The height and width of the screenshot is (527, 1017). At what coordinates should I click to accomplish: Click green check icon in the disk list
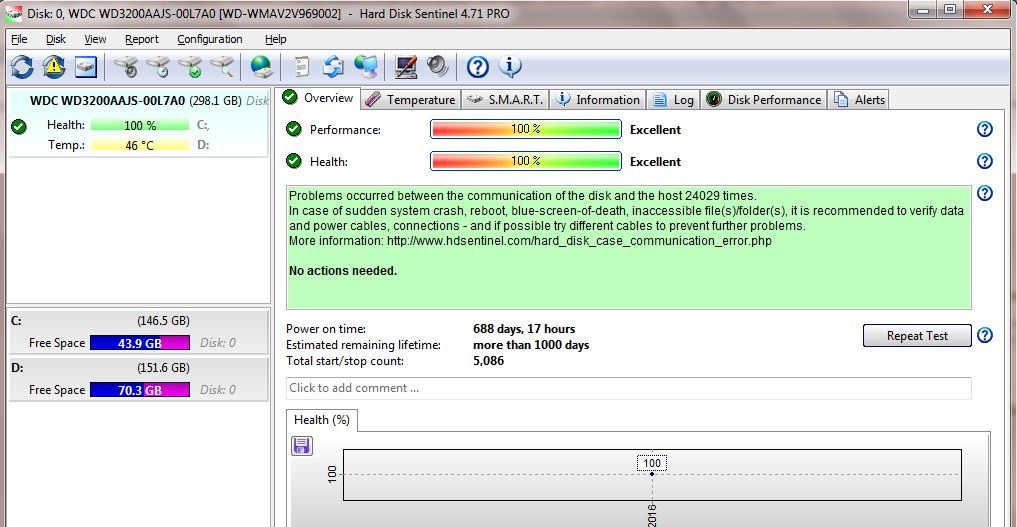[19, 126]
